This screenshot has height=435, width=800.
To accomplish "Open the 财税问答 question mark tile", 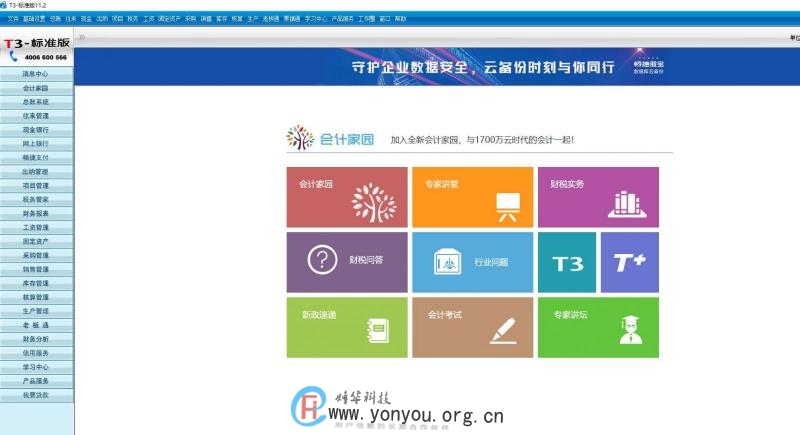I will coord(347,262).
